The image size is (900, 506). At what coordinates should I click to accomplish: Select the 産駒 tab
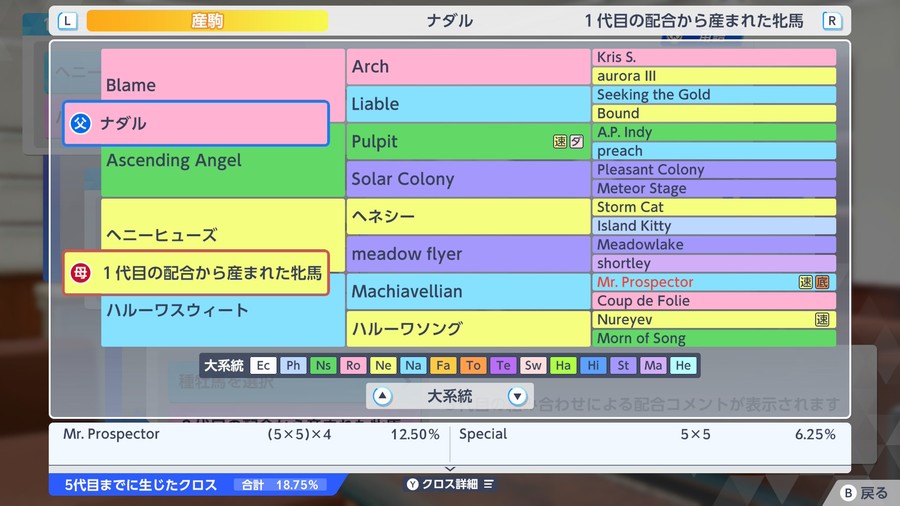tap(207, 21)
